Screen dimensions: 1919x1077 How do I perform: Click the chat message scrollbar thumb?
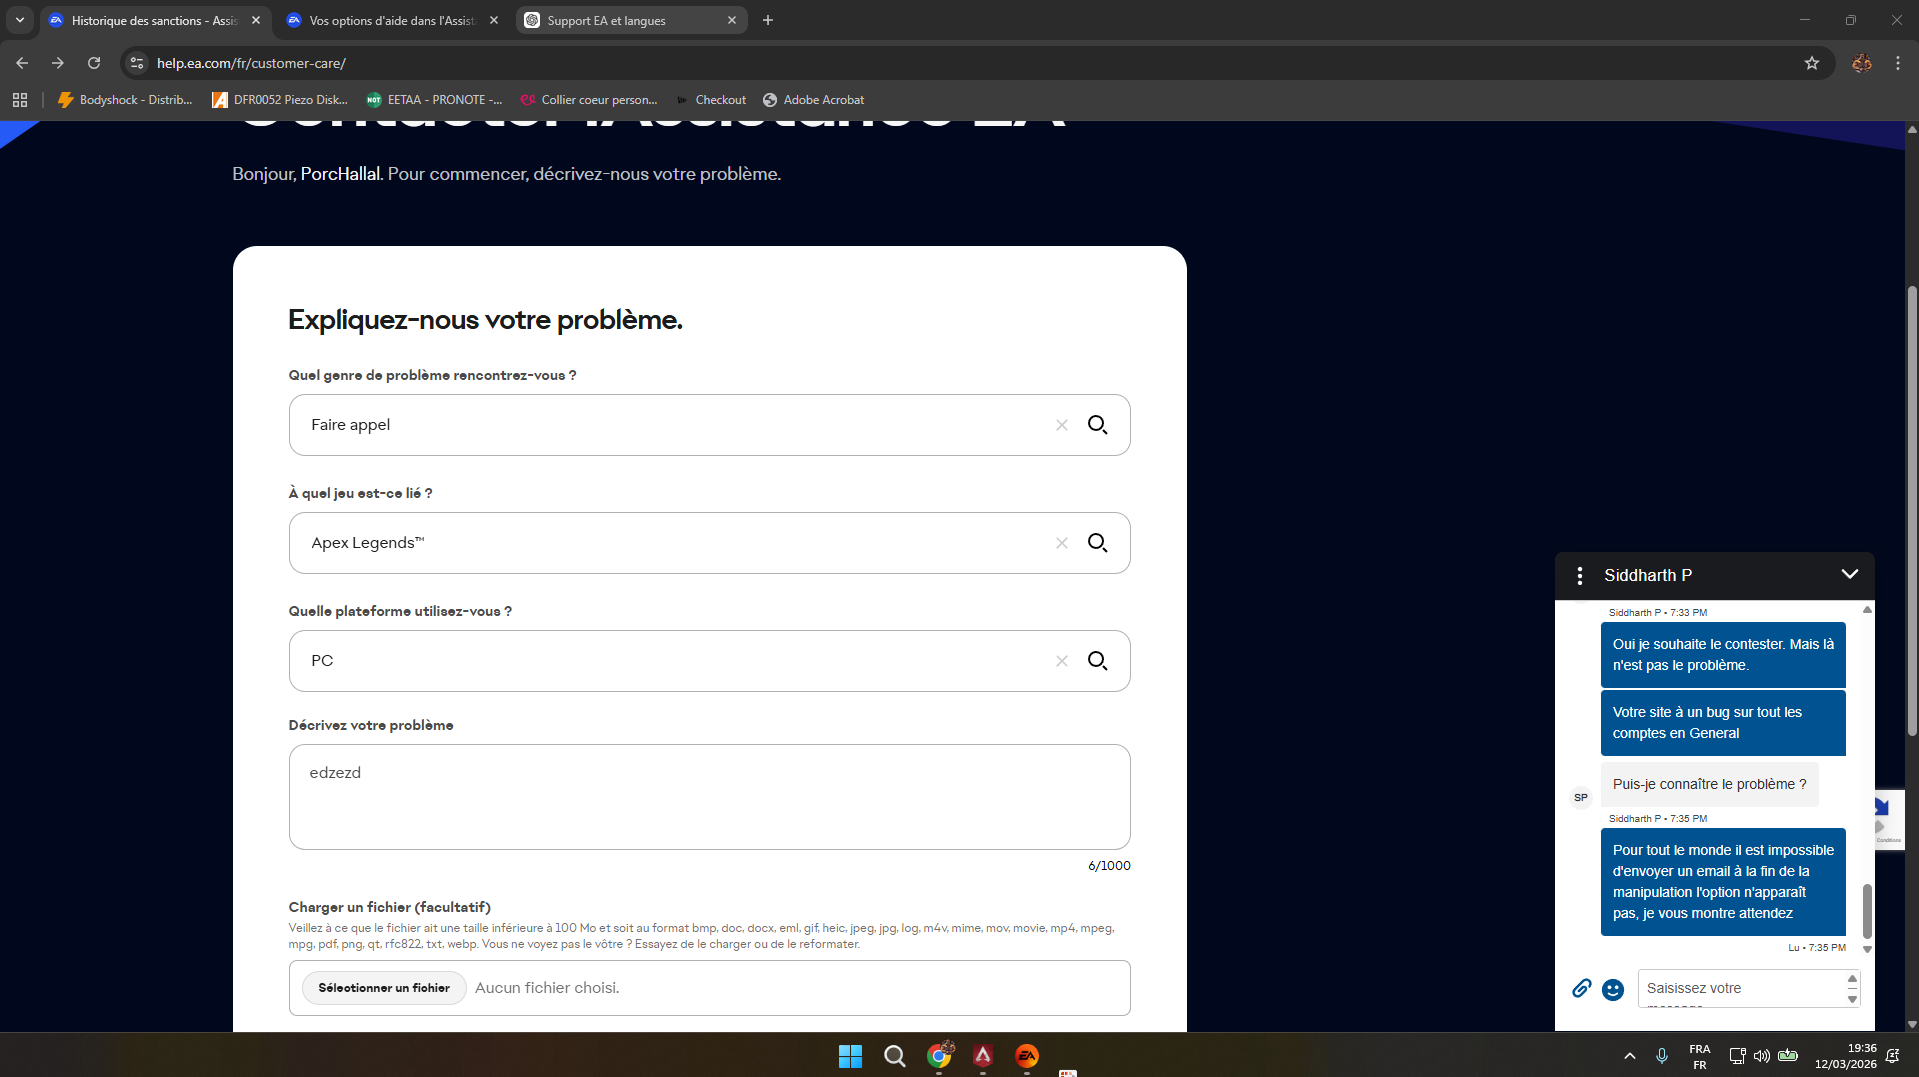1867,910
